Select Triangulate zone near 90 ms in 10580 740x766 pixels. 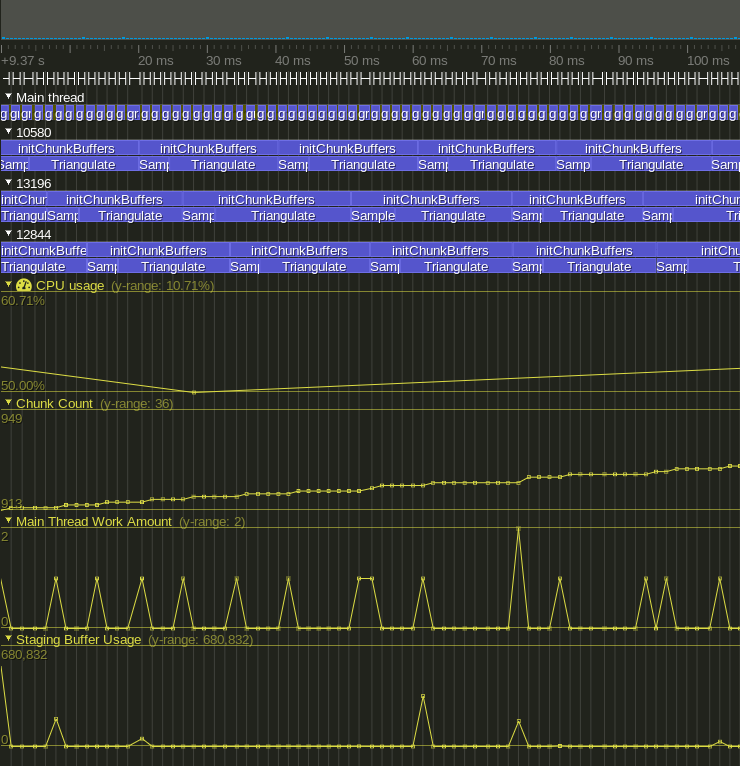coord(651,165)
